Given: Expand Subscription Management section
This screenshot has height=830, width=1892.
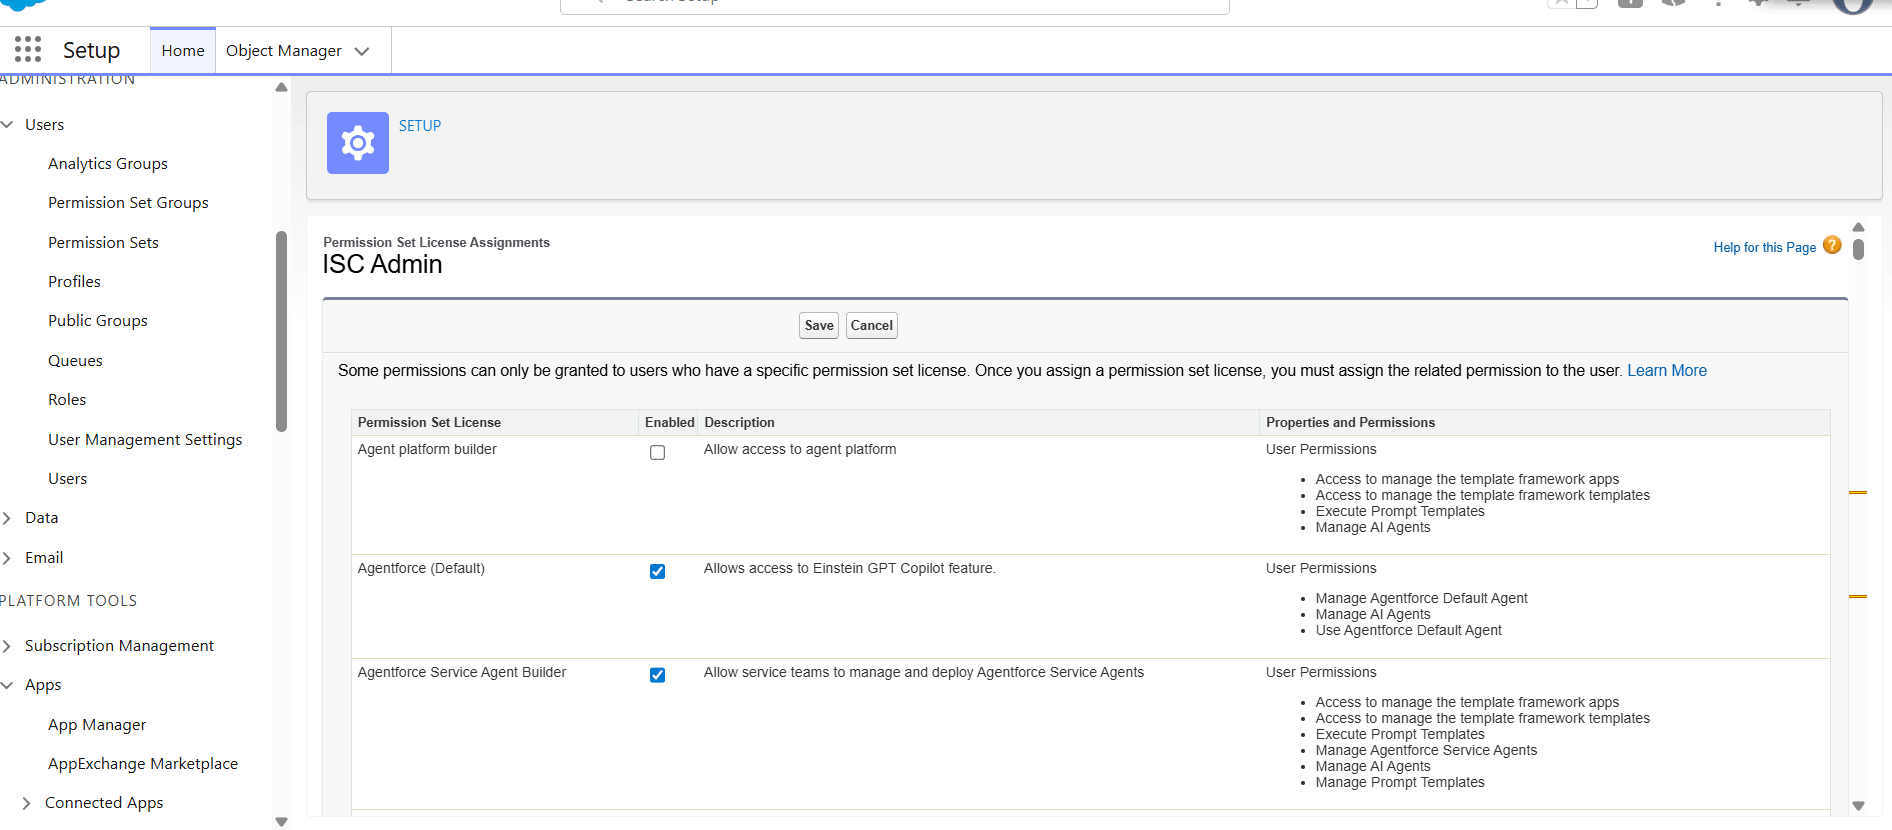Looking at the screenshot, I should click(x=8, y=646).
